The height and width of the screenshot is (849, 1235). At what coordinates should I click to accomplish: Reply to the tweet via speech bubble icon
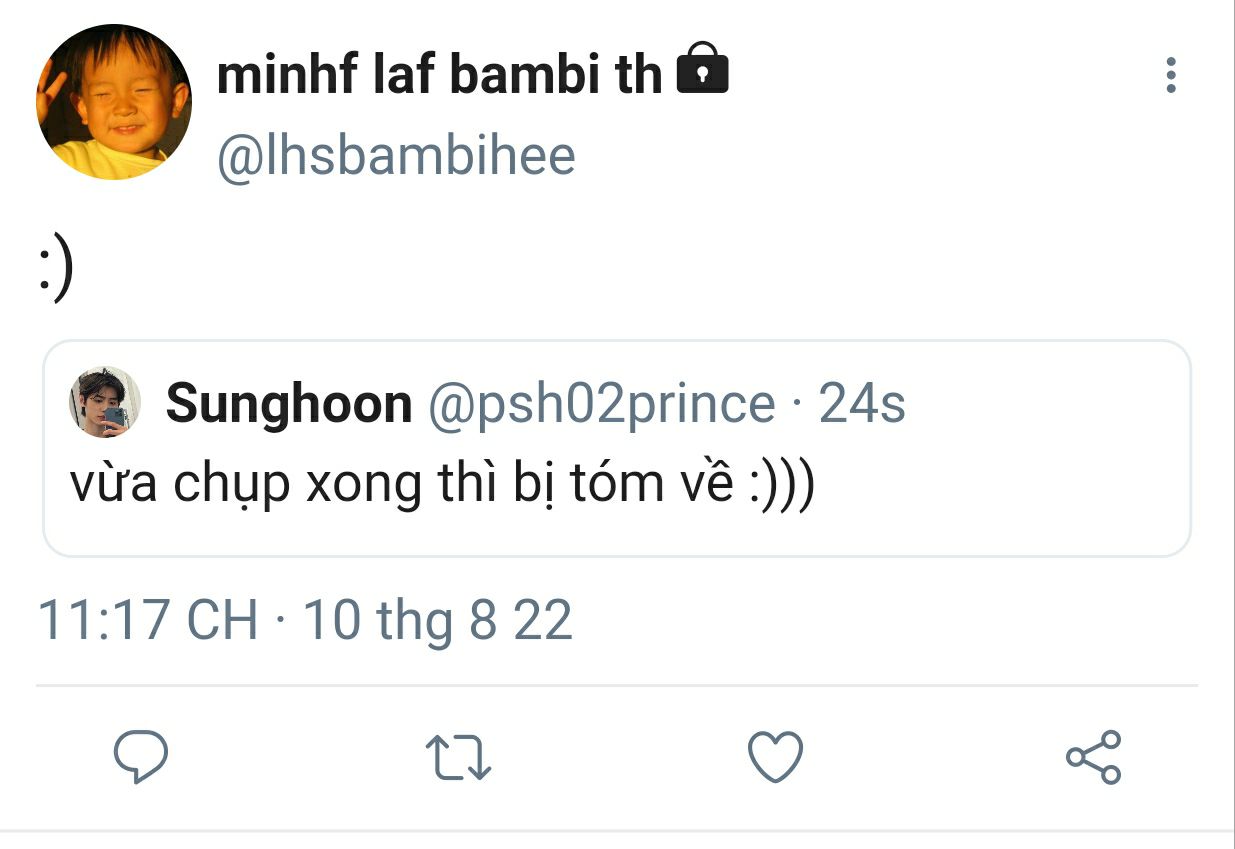point(141,756)
